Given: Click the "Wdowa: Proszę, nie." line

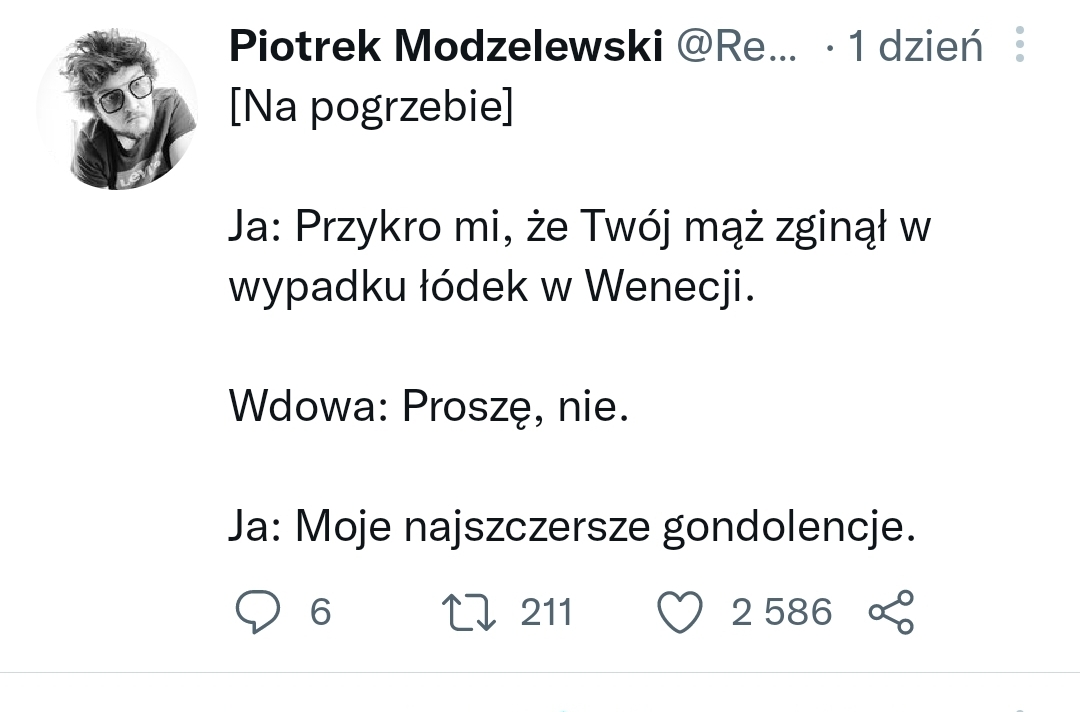Looking at the screenshot, I should pyautogui.click(x=430, y=407).
